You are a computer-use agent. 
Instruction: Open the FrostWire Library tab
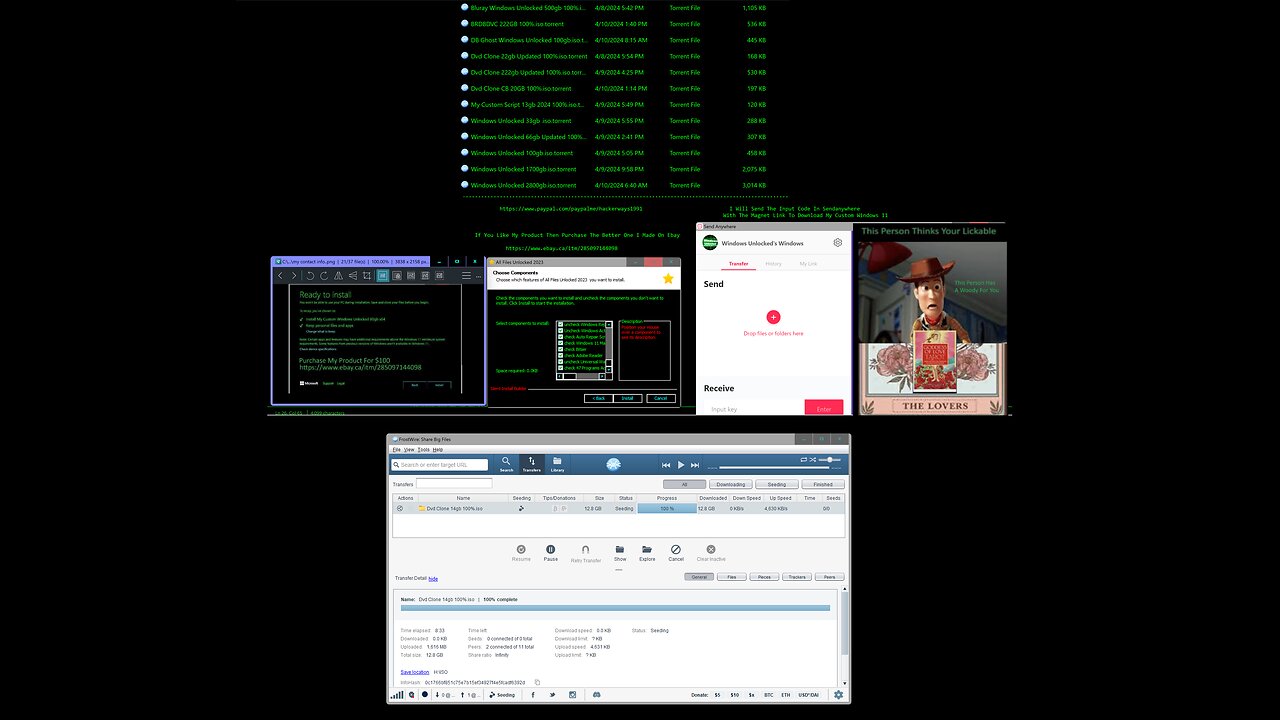[557, 463]
